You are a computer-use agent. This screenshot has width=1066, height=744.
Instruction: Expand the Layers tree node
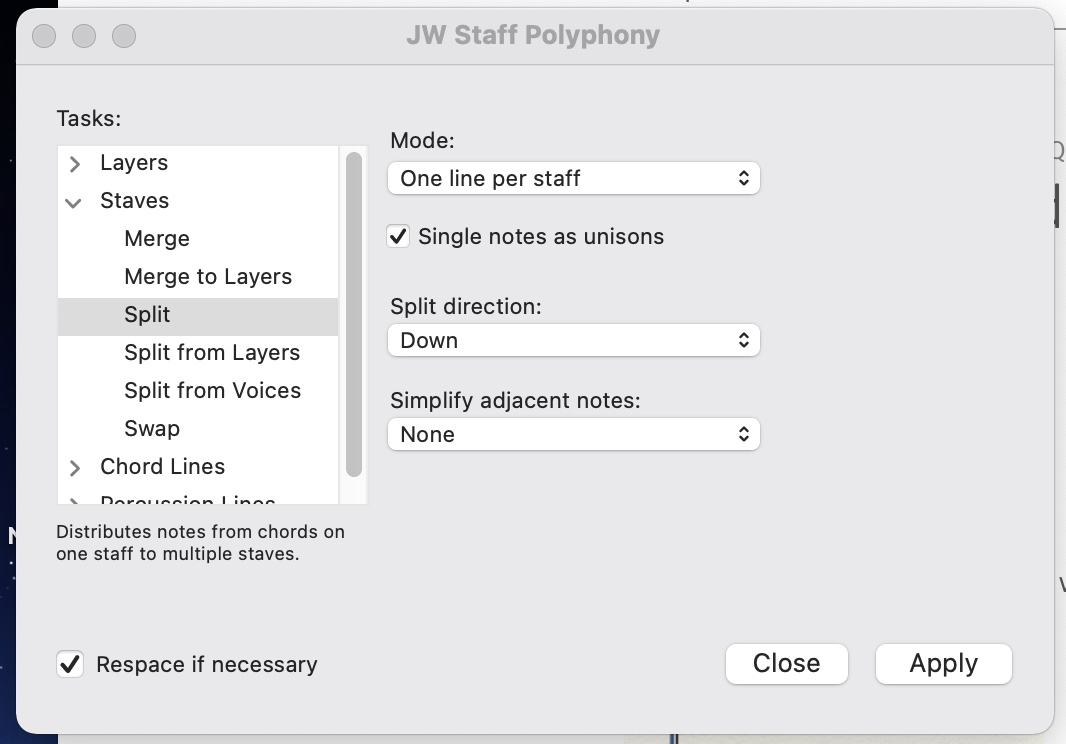tap(75, 164)
